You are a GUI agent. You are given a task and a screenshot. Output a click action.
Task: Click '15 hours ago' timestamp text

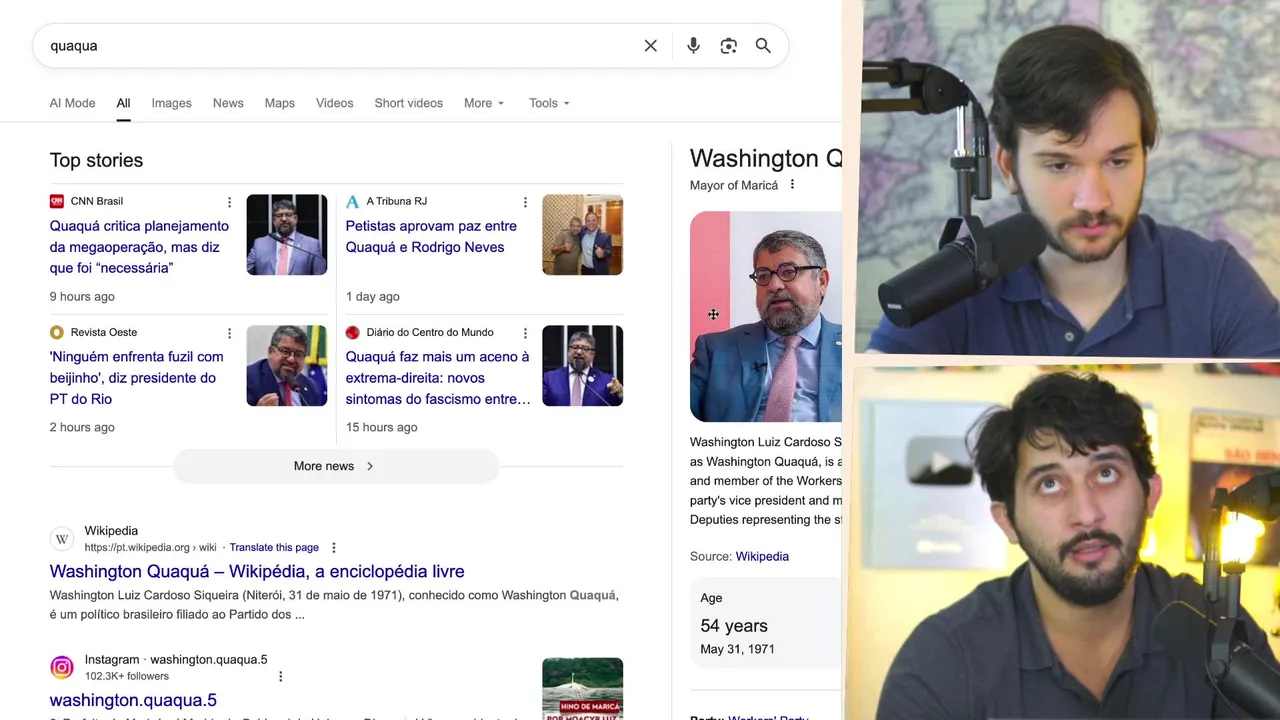(x=381, y=428)
